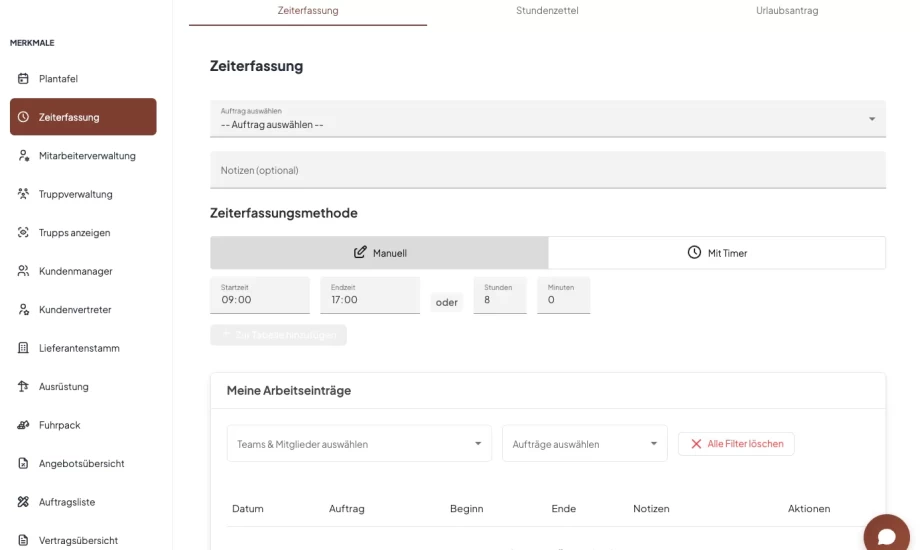Image resolution: width=920 pixels, height=550 pixels.
Task: Click the Ausrüstung crane icon
Action: pos(23,386)
